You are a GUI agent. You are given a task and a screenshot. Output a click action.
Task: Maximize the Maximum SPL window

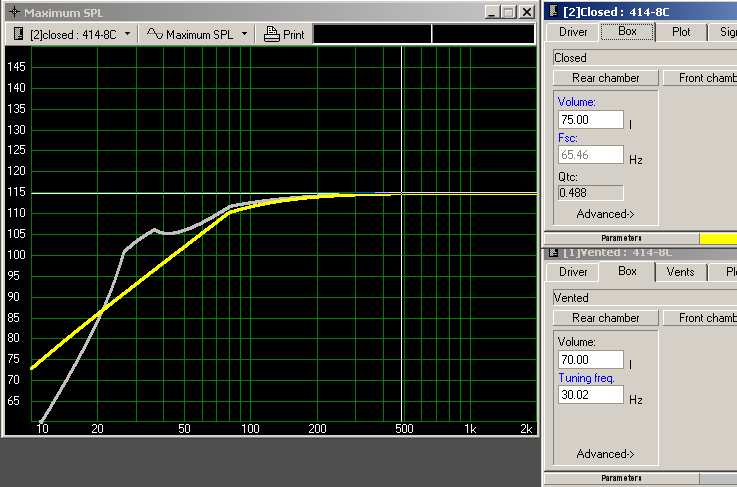click(509, 12)
